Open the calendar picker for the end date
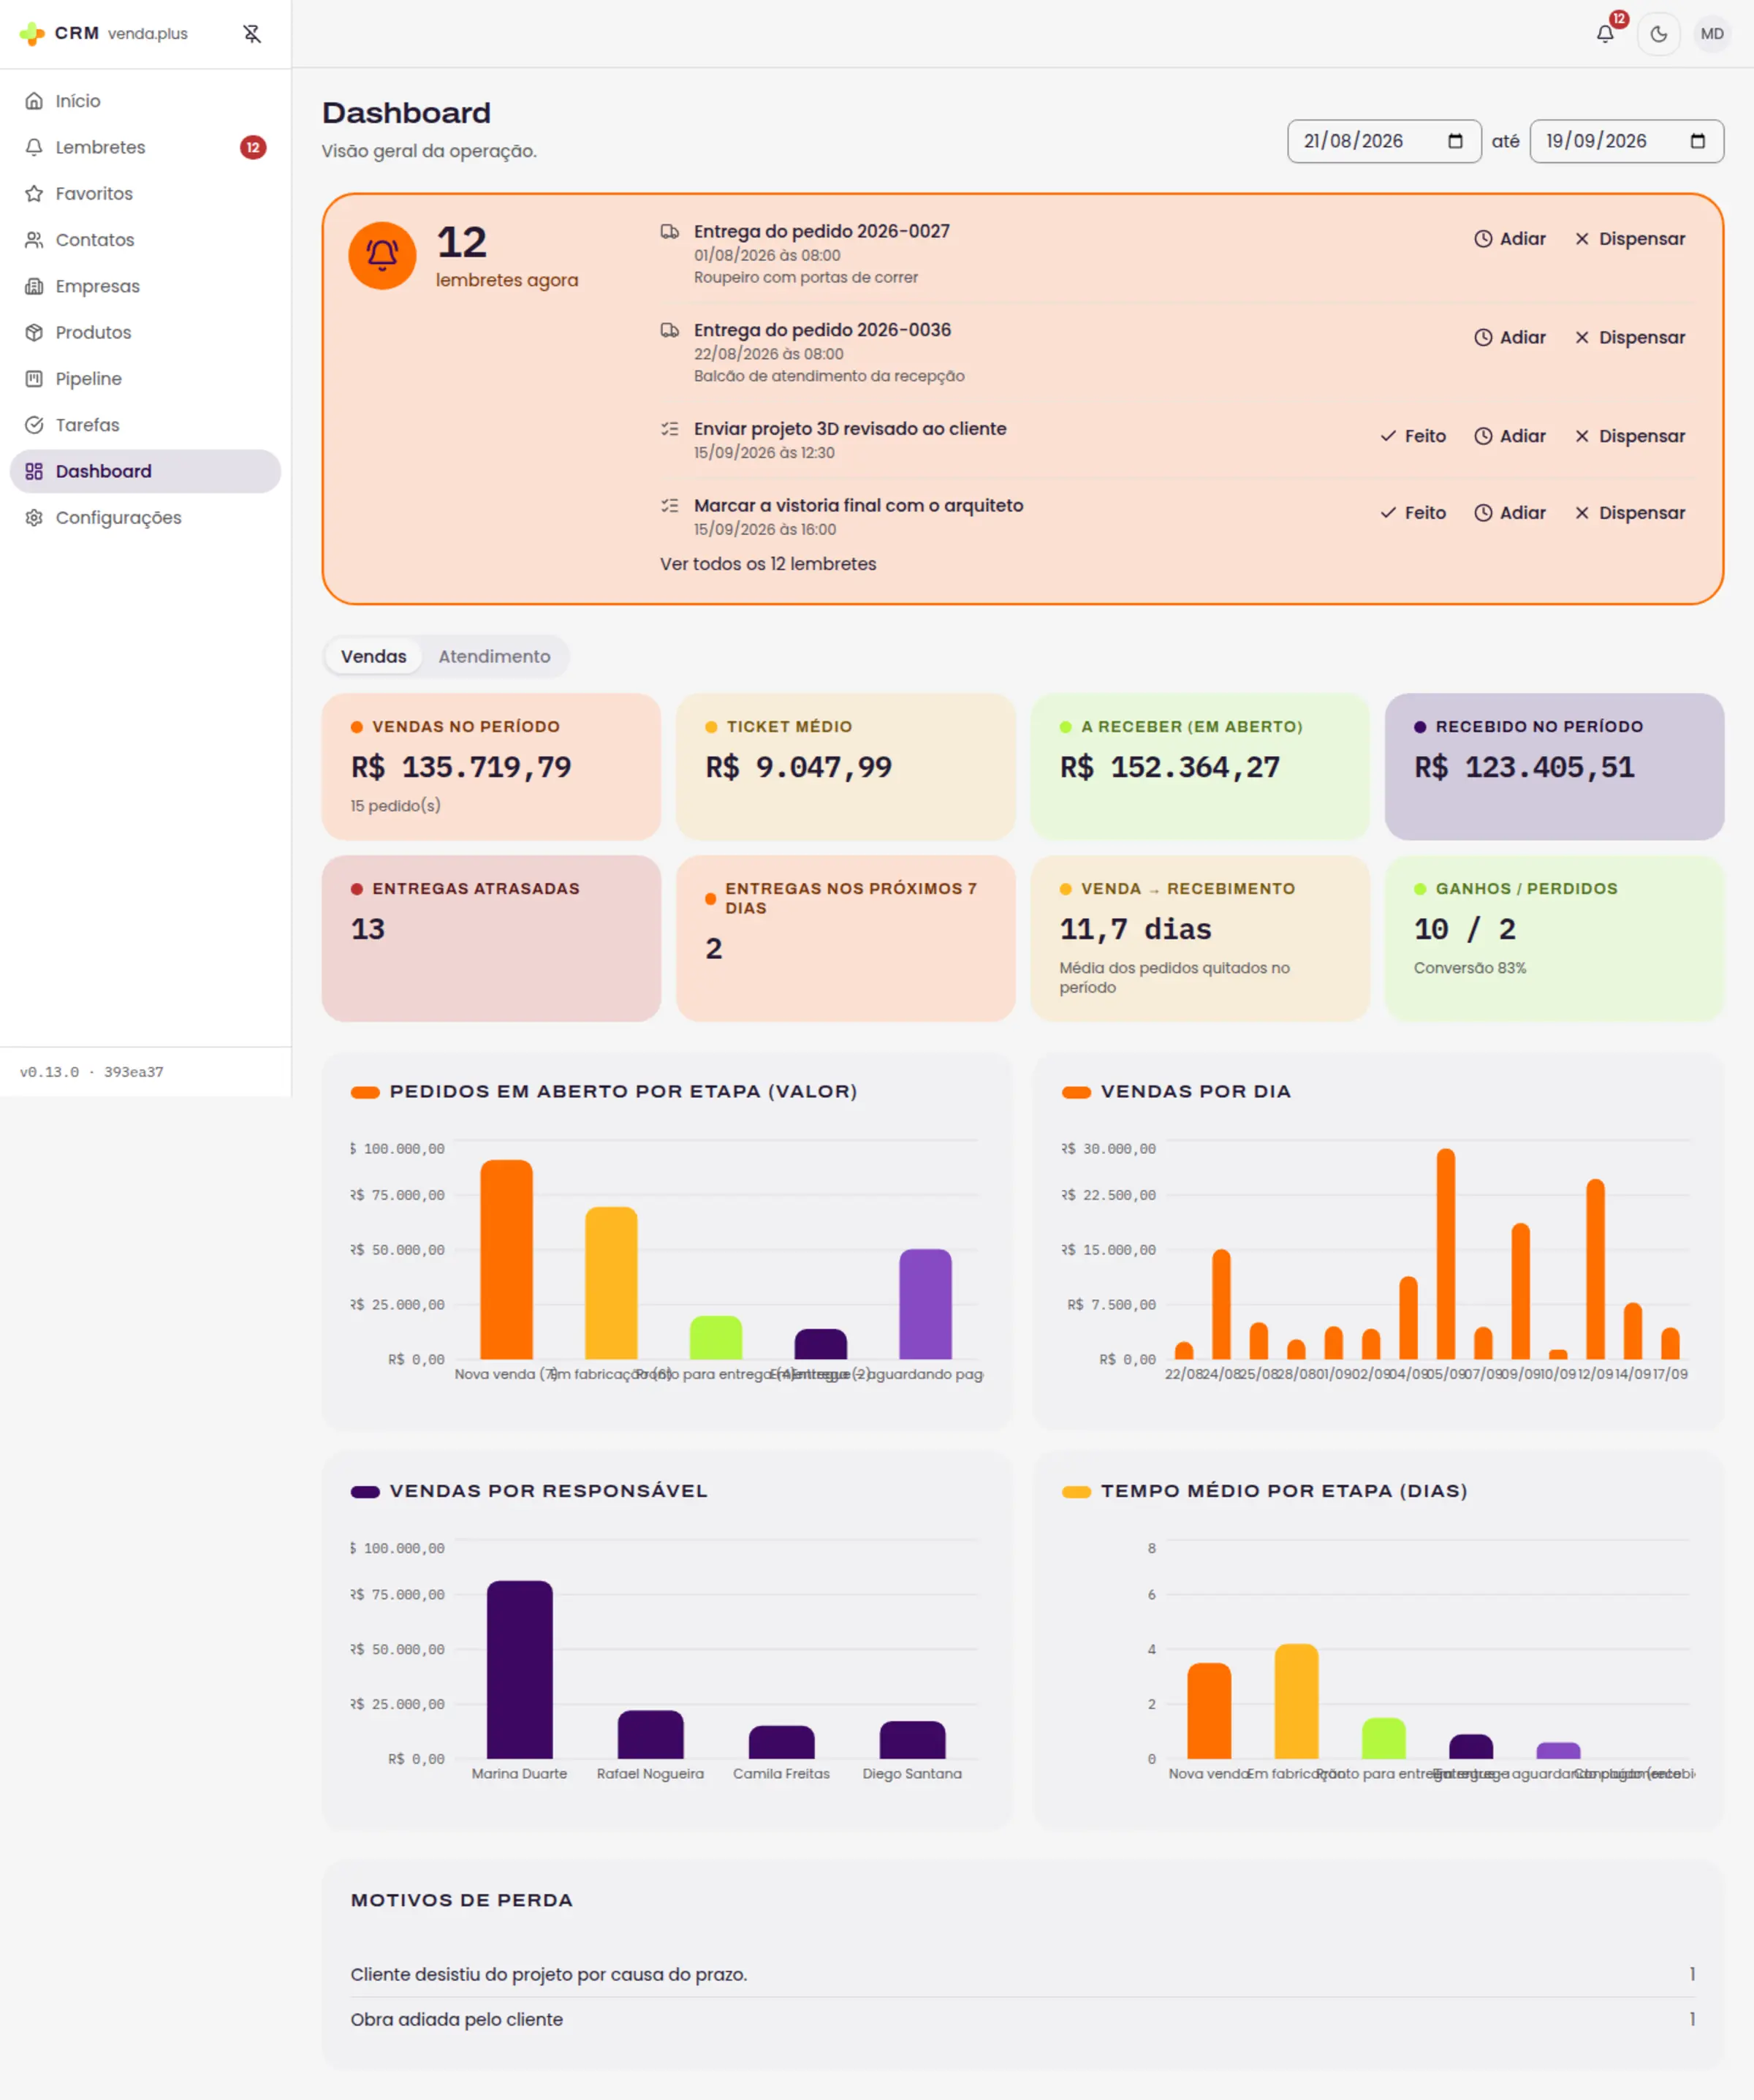 pyautogui.click(x=1697, y=141)
